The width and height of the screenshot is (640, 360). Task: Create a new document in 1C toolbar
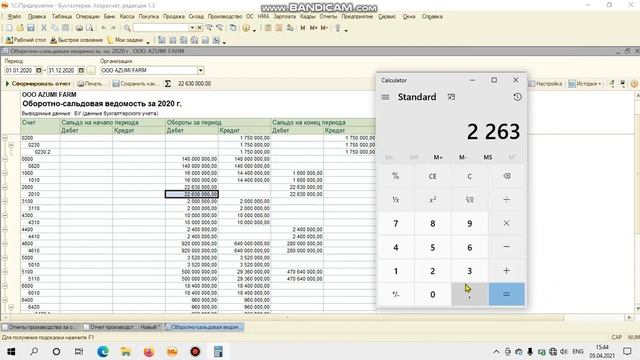click(9, 28)
